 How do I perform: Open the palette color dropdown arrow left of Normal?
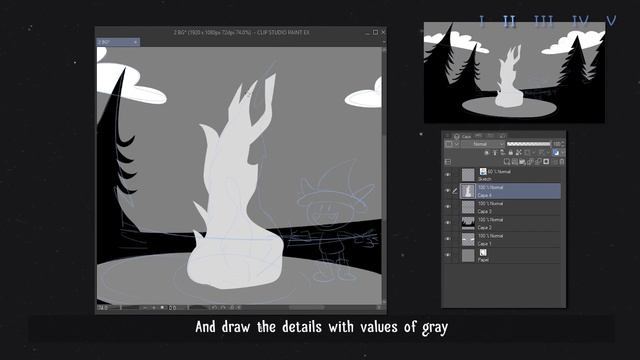pos(457,144)
